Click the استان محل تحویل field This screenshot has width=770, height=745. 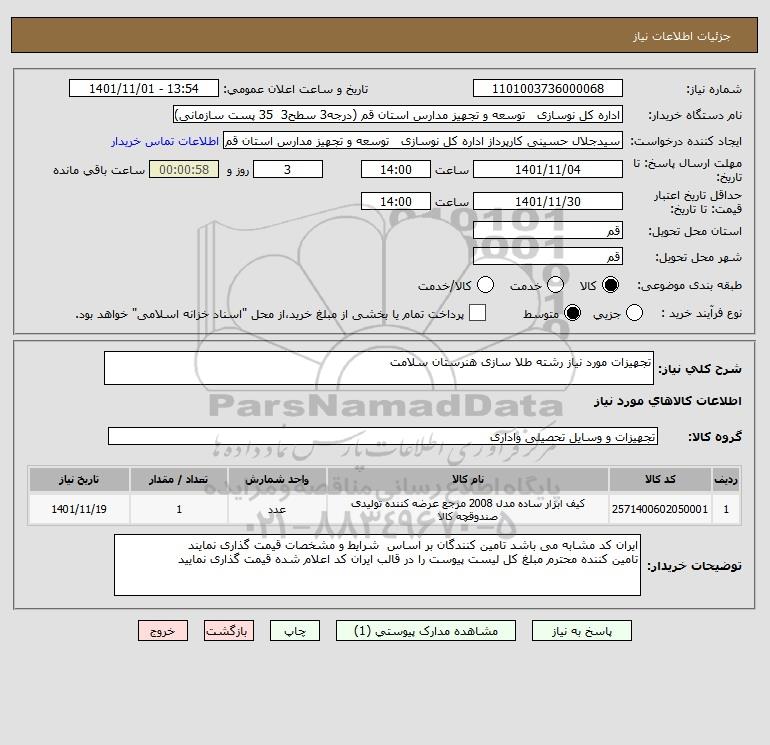coord(548,230)
